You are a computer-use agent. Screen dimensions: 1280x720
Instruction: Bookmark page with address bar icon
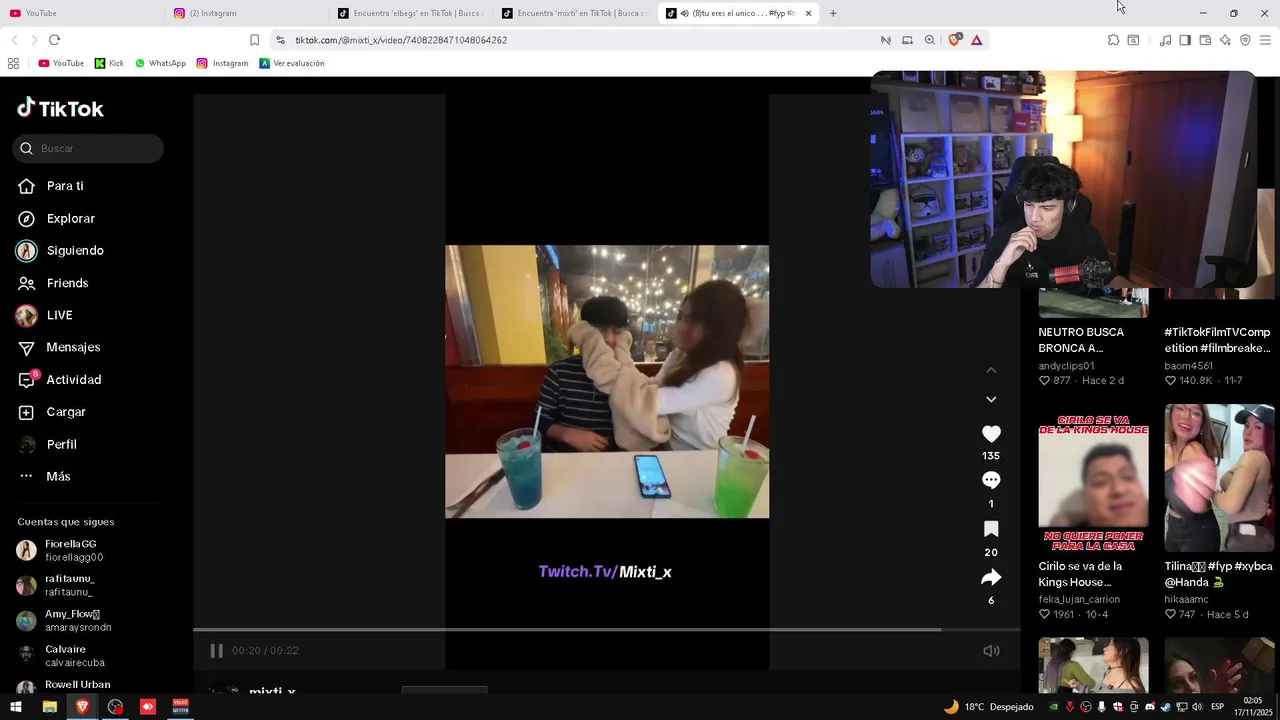(x=254, y=40)
